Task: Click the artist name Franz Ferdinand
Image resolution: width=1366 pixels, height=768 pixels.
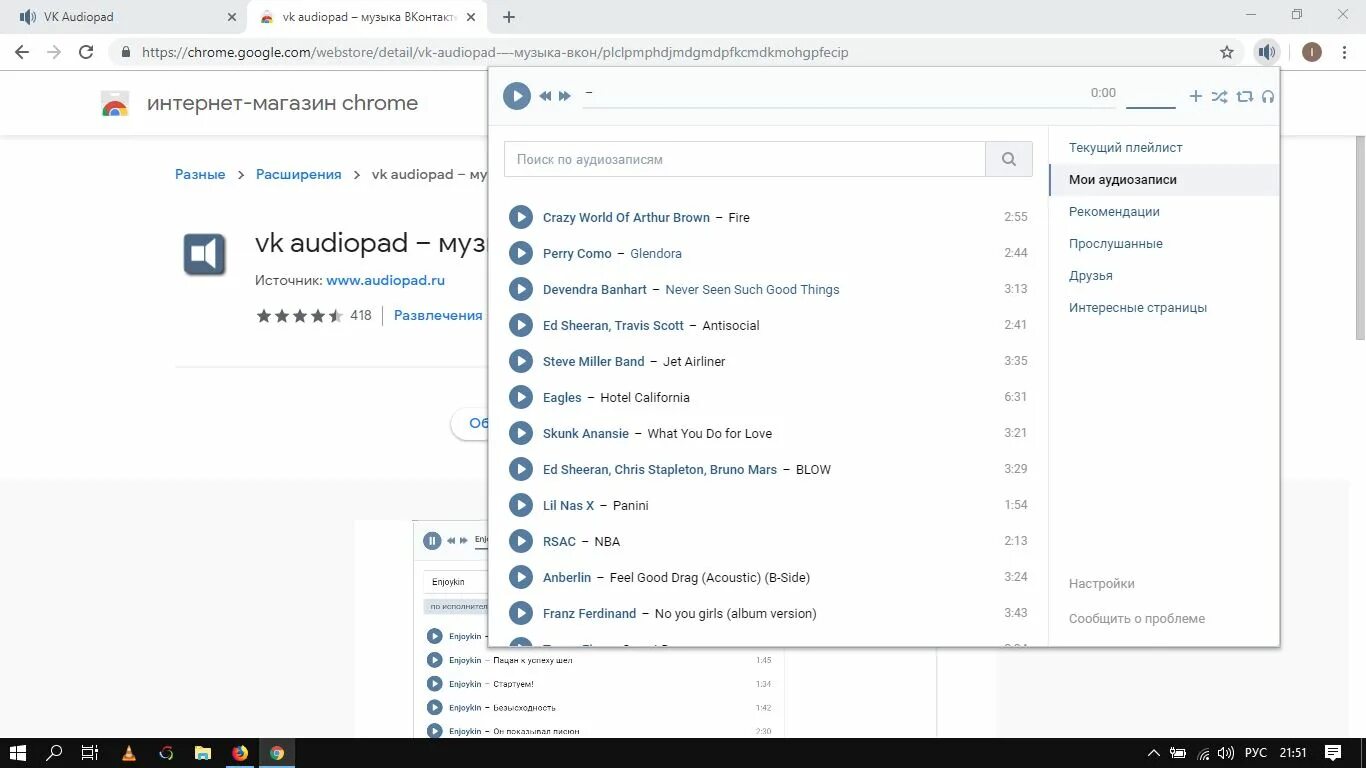Action: tap(589, 613)
